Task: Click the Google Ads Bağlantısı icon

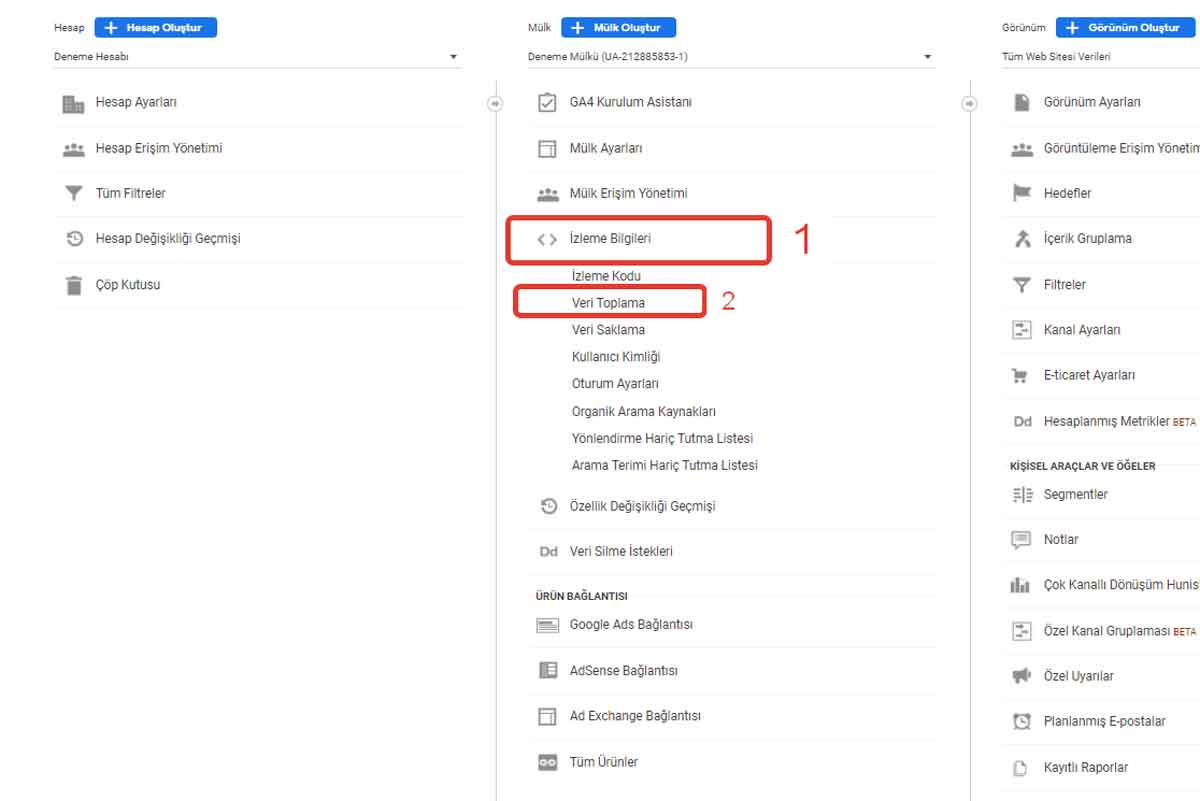Action: pyautogui.click(x=547, y=625)
